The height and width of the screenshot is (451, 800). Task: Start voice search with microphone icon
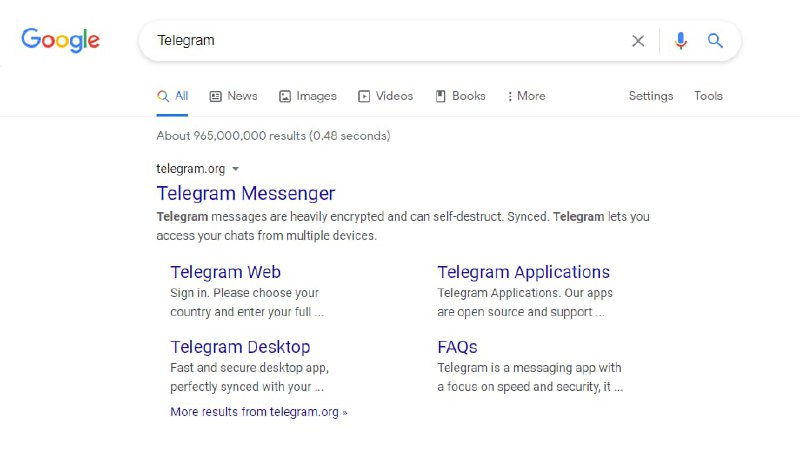681,40
